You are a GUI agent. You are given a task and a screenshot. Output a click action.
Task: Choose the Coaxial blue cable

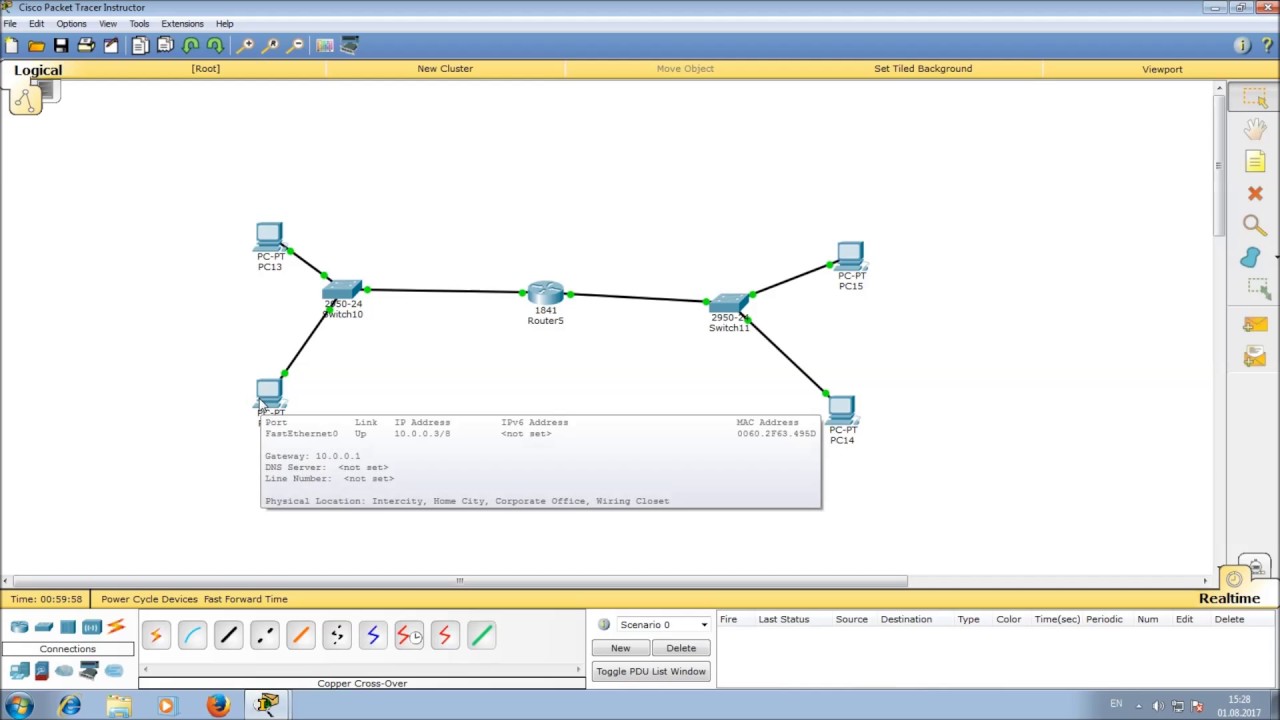372,635
